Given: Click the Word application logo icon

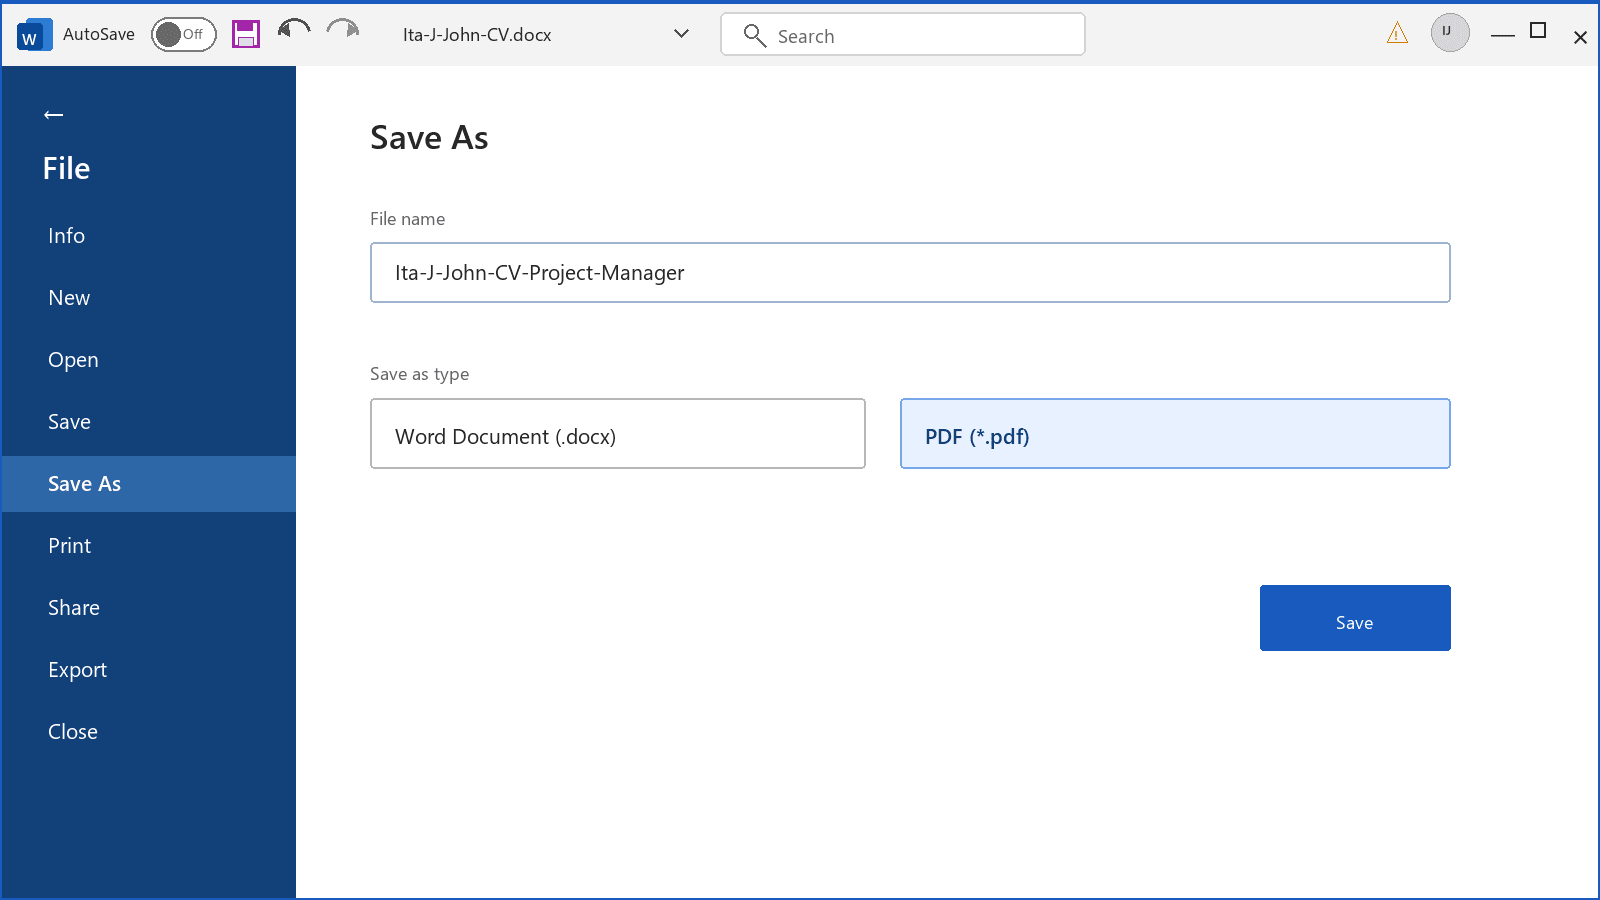Looking at the screenshot, I should tap(34, 35).
